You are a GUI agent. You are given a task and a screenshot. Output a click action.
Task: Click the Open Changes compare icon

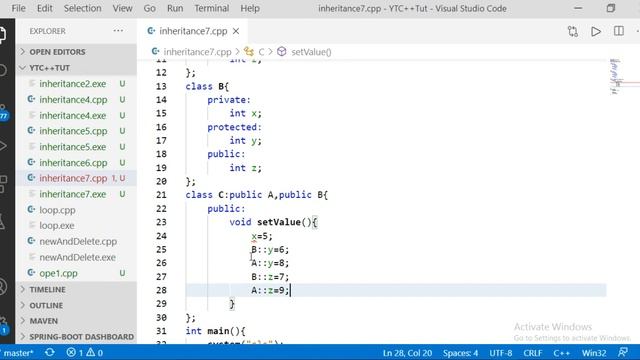tap(573, 31)
